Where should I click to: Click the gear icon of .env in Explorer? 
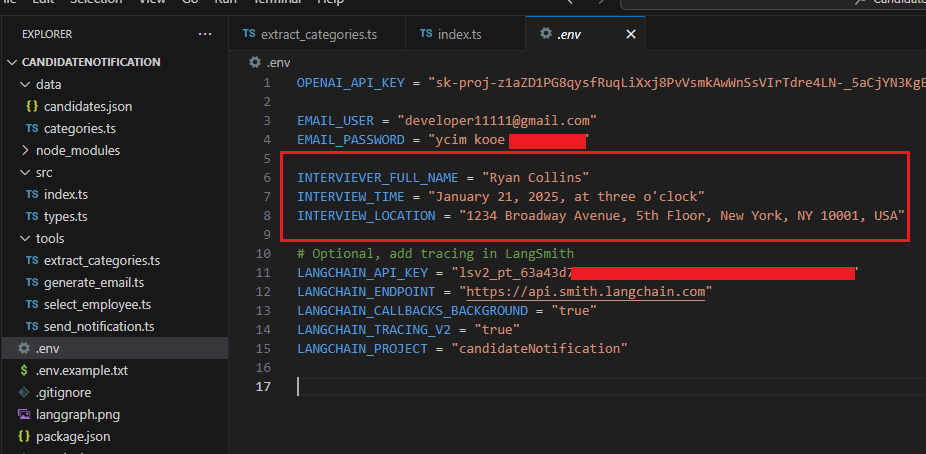24,348
